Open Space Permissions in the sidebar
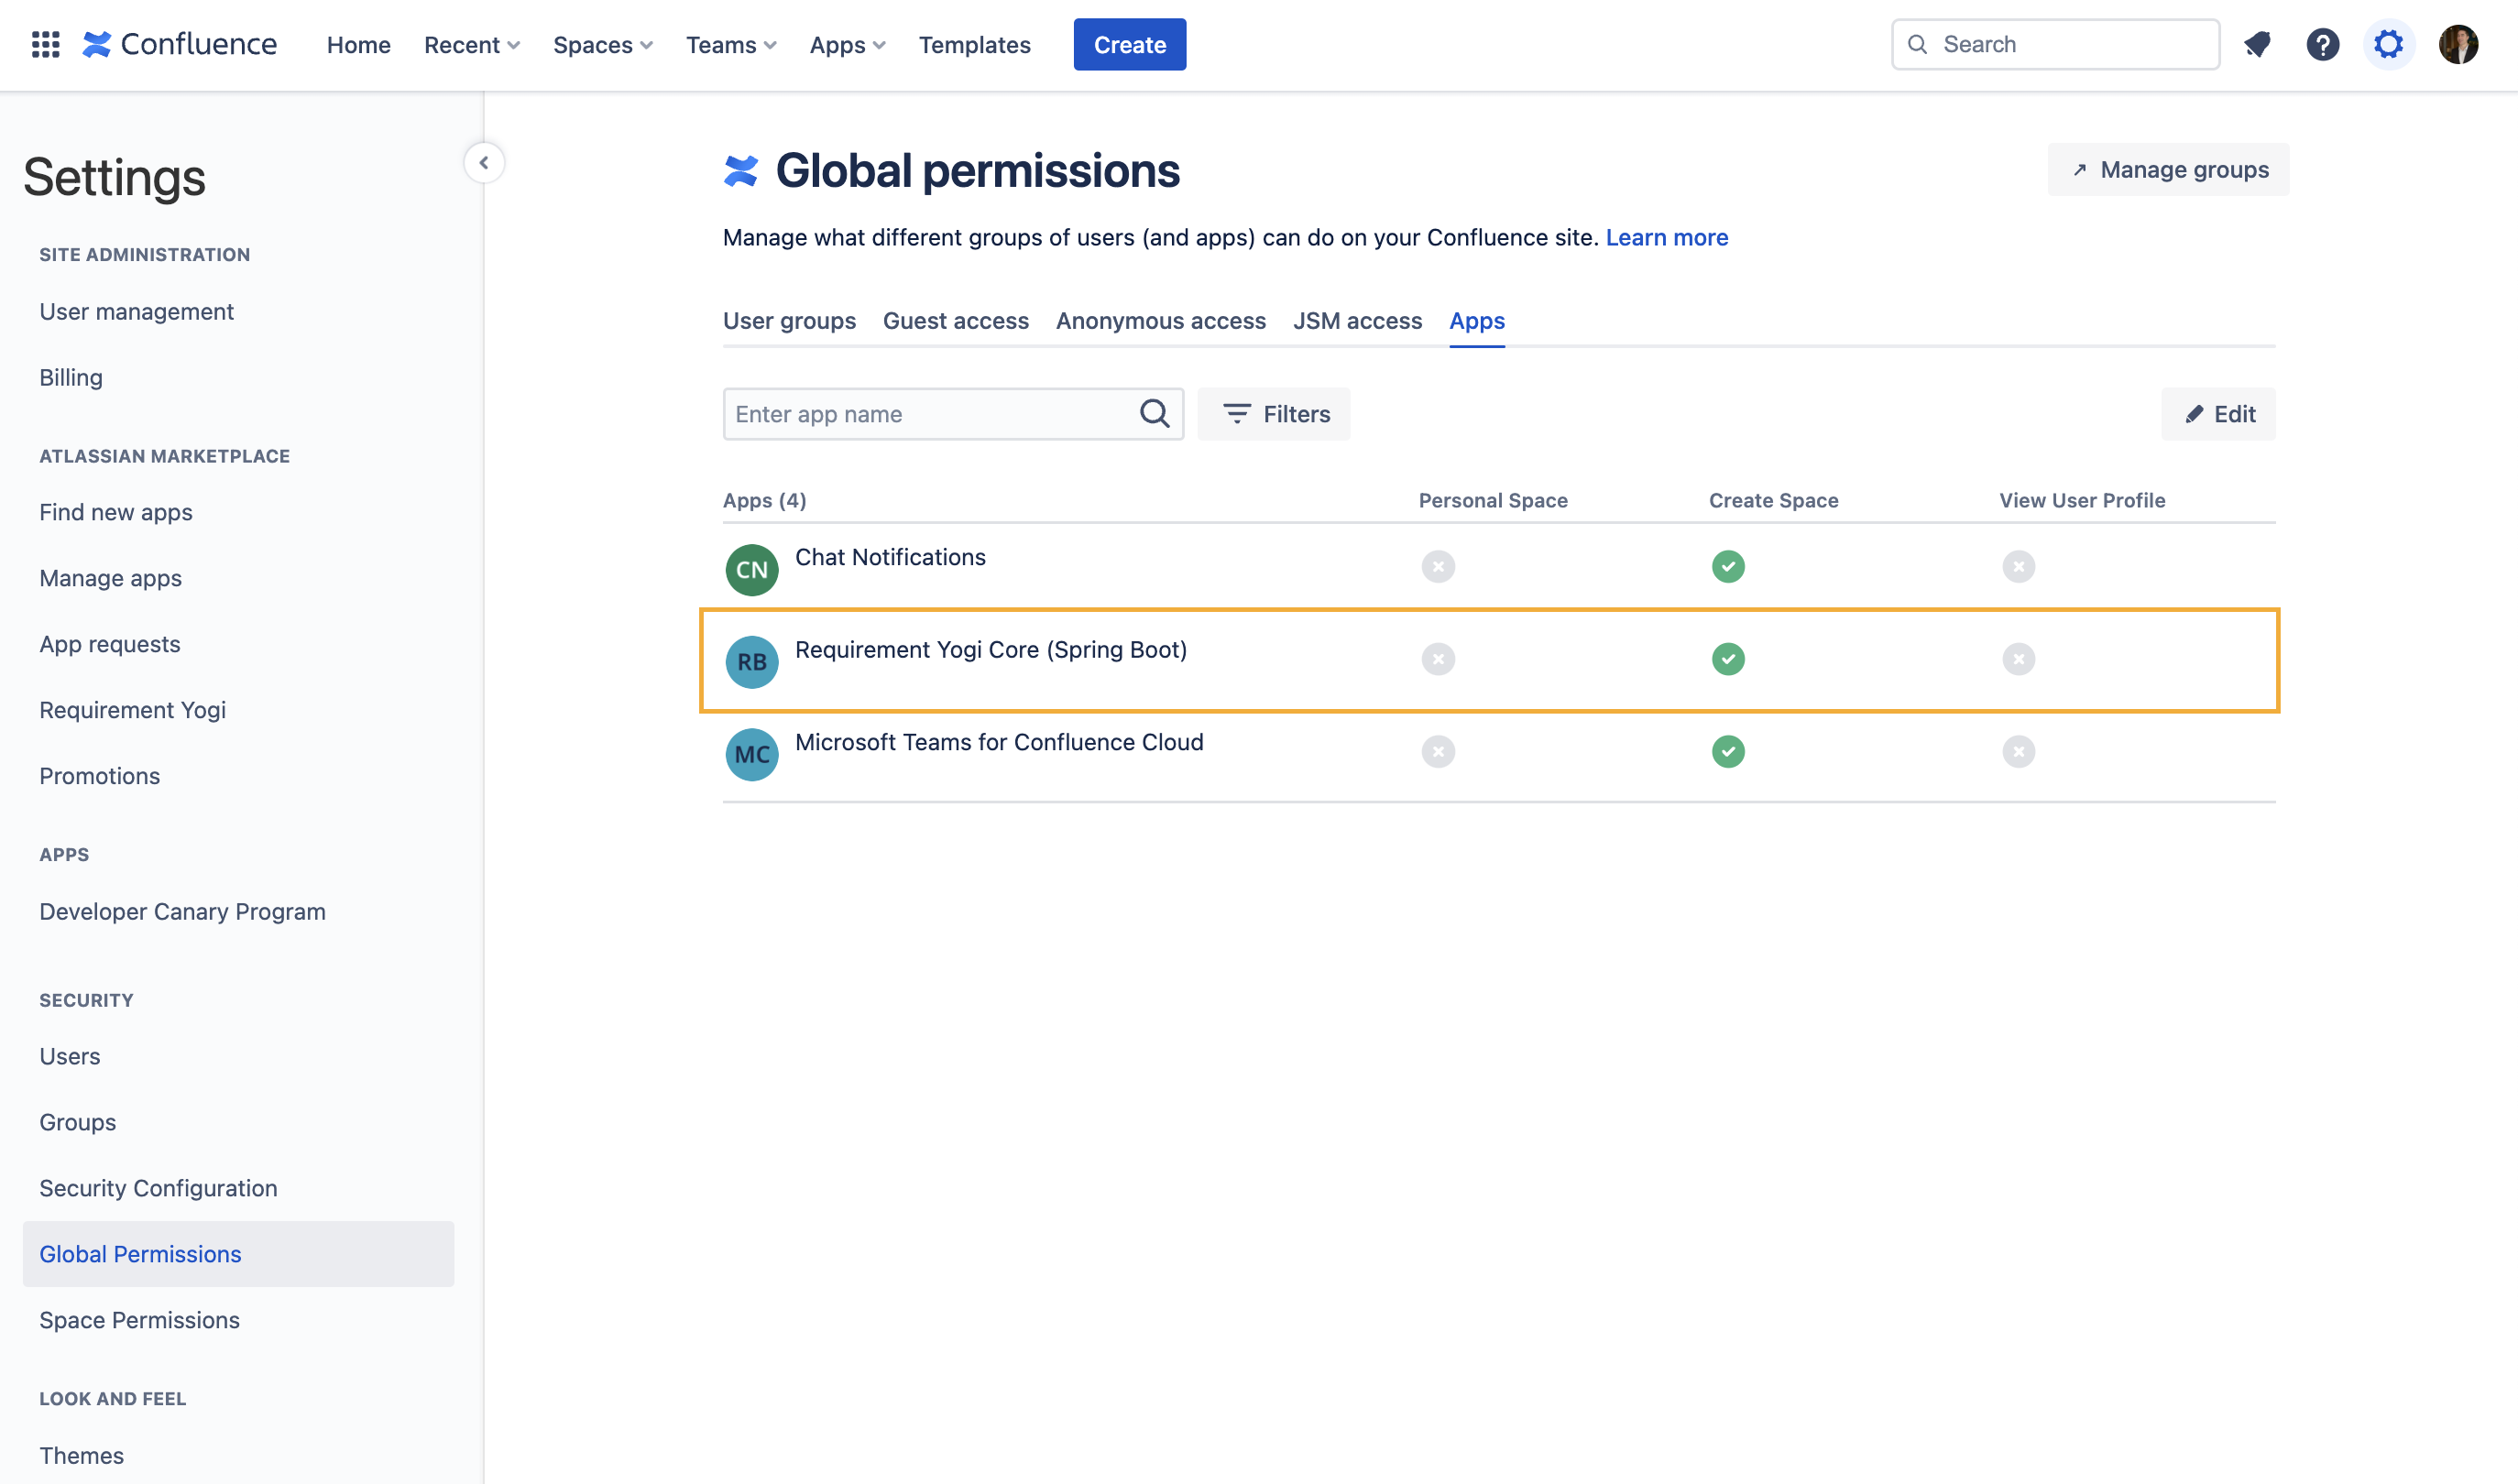Screen dimensions: 2518x1484 139,1320
